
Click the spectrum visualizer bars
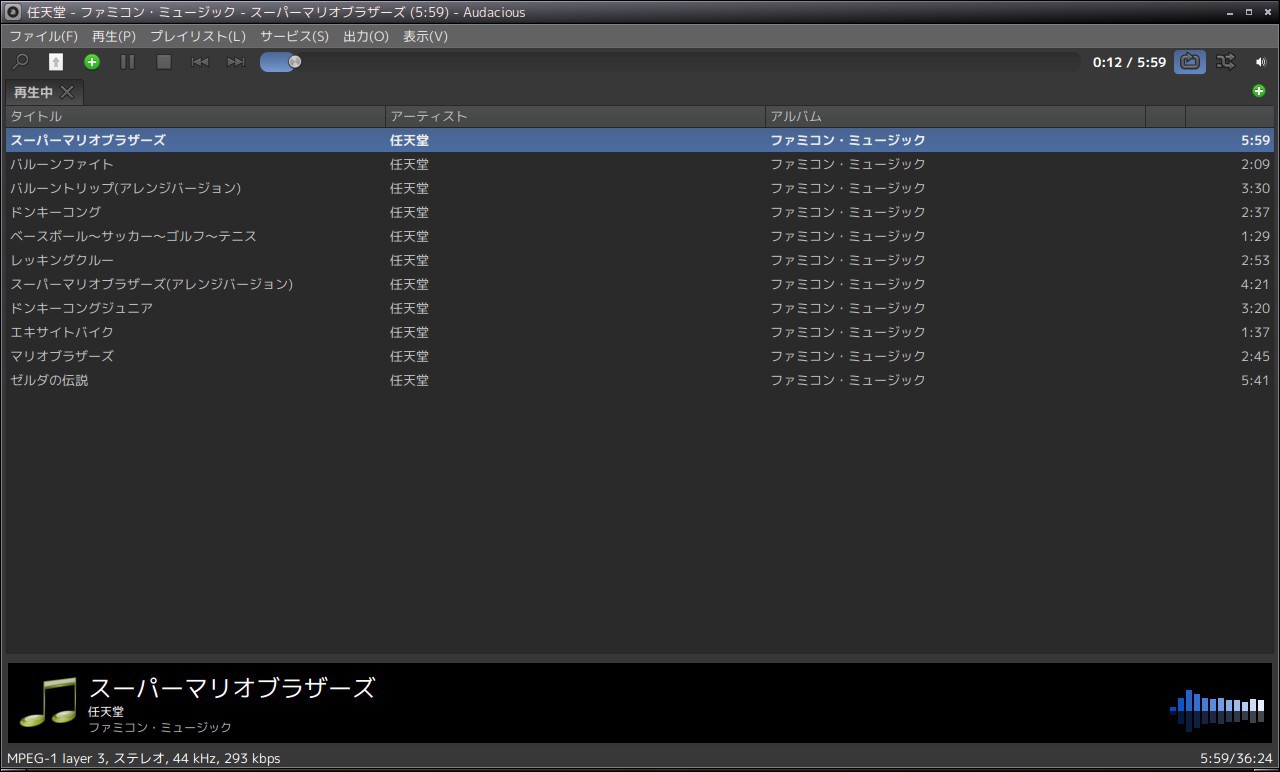1217,708
